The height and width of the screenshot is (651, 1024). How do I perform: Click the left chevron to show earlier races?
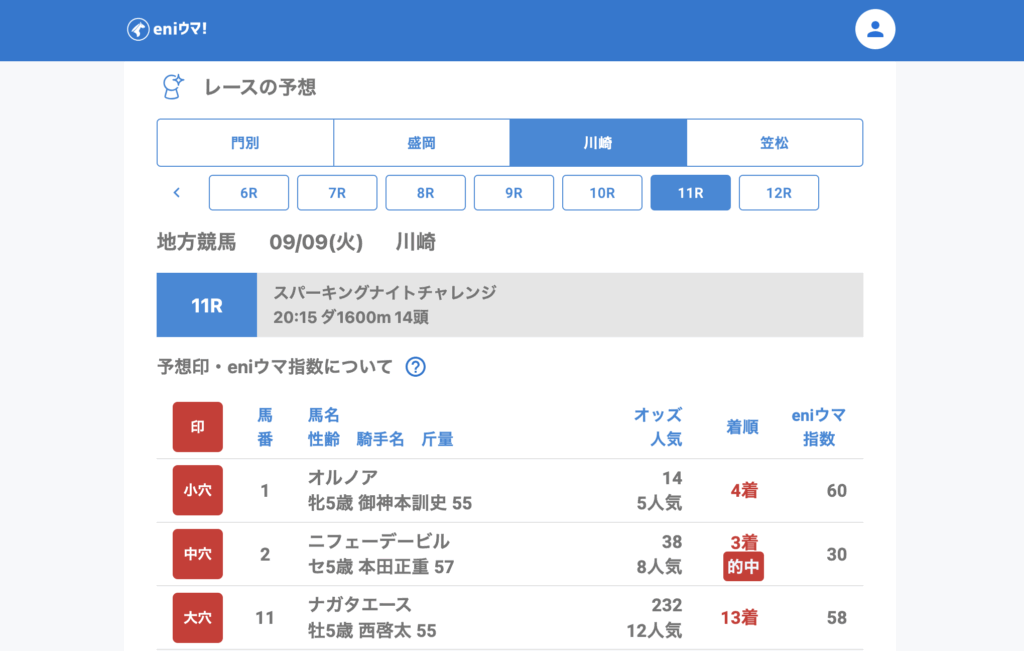click(177, 193)
